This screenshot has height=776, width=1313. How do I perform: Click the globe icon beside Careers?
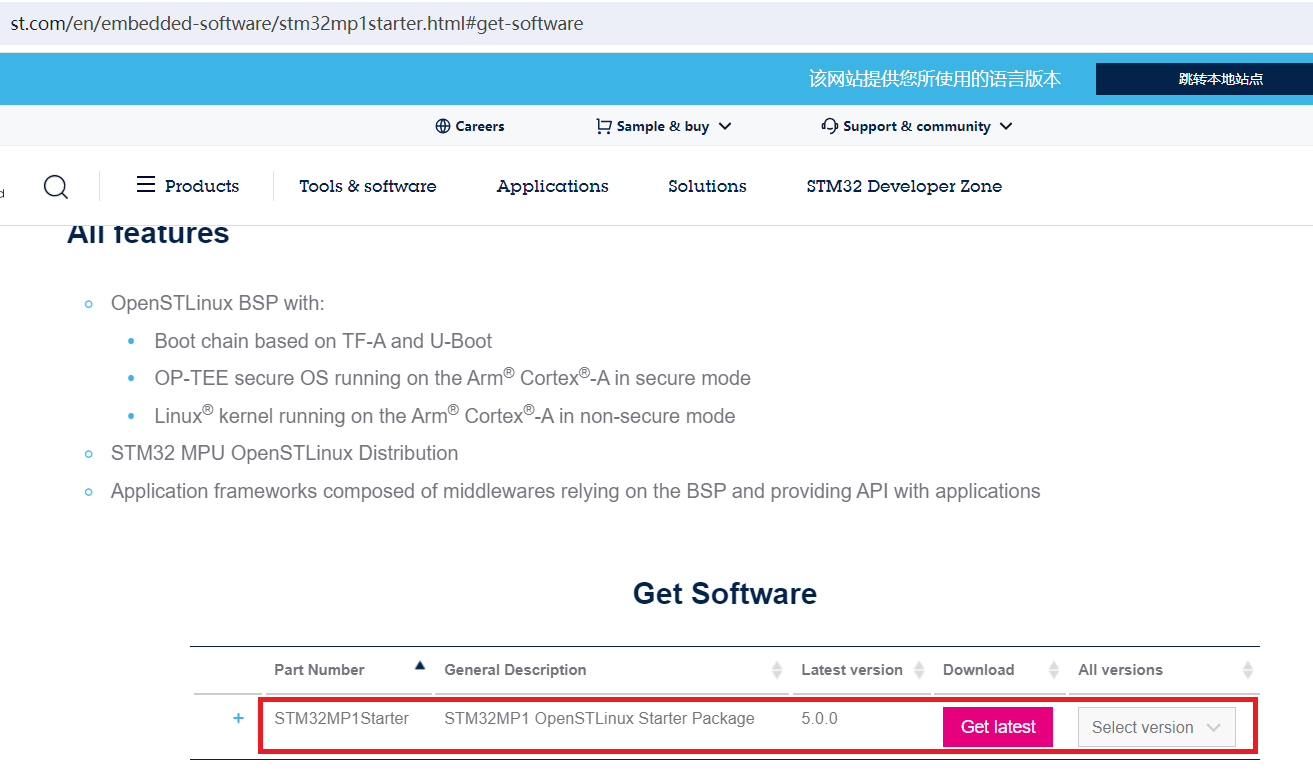[x=443, y=126]
